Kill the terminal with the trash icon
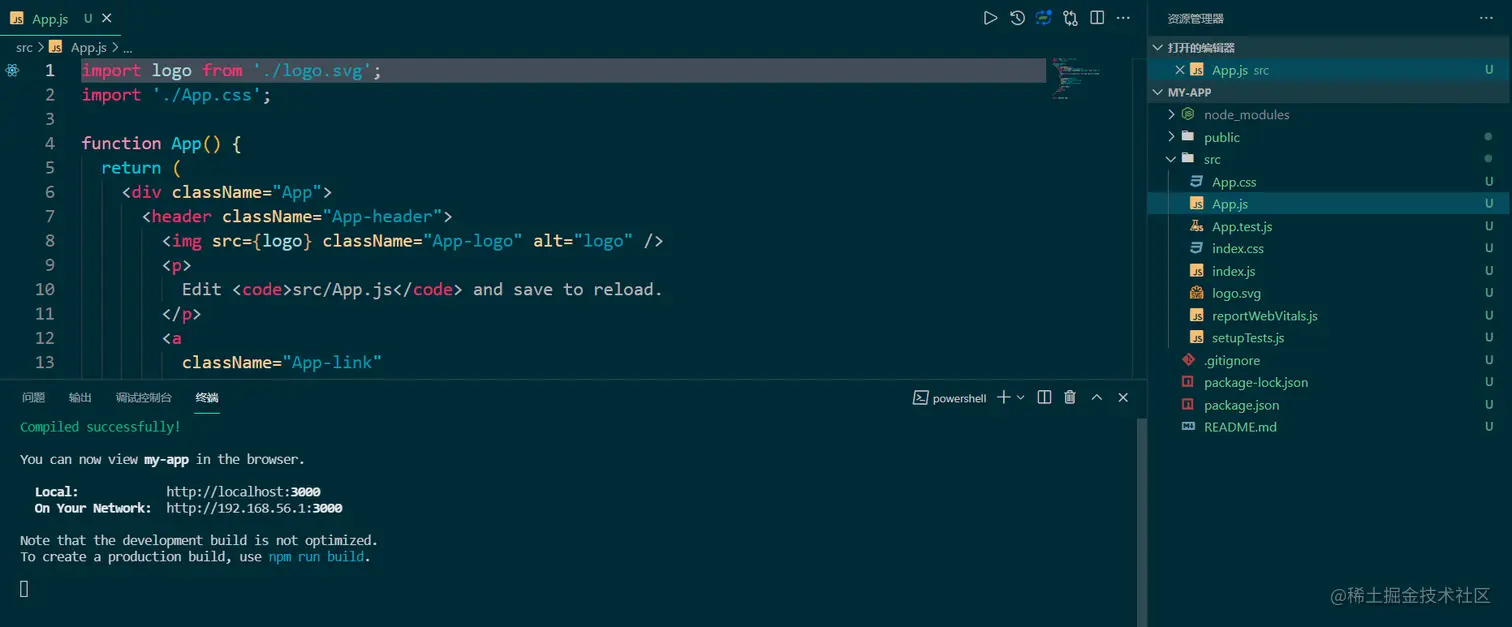The width and height of the screenshot is (1512, 627). 1070,397
